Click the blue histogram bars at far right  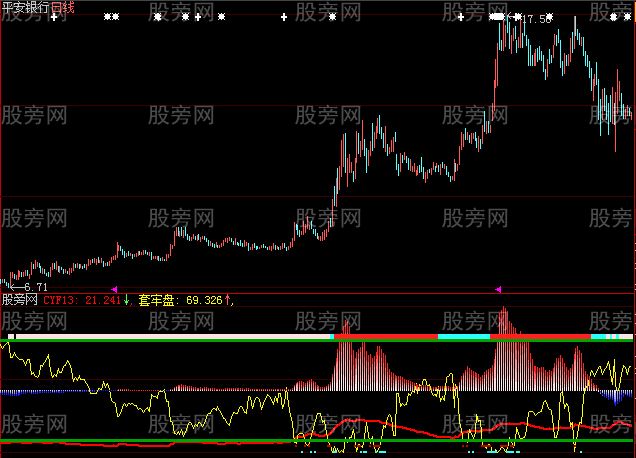coord(612,395)
